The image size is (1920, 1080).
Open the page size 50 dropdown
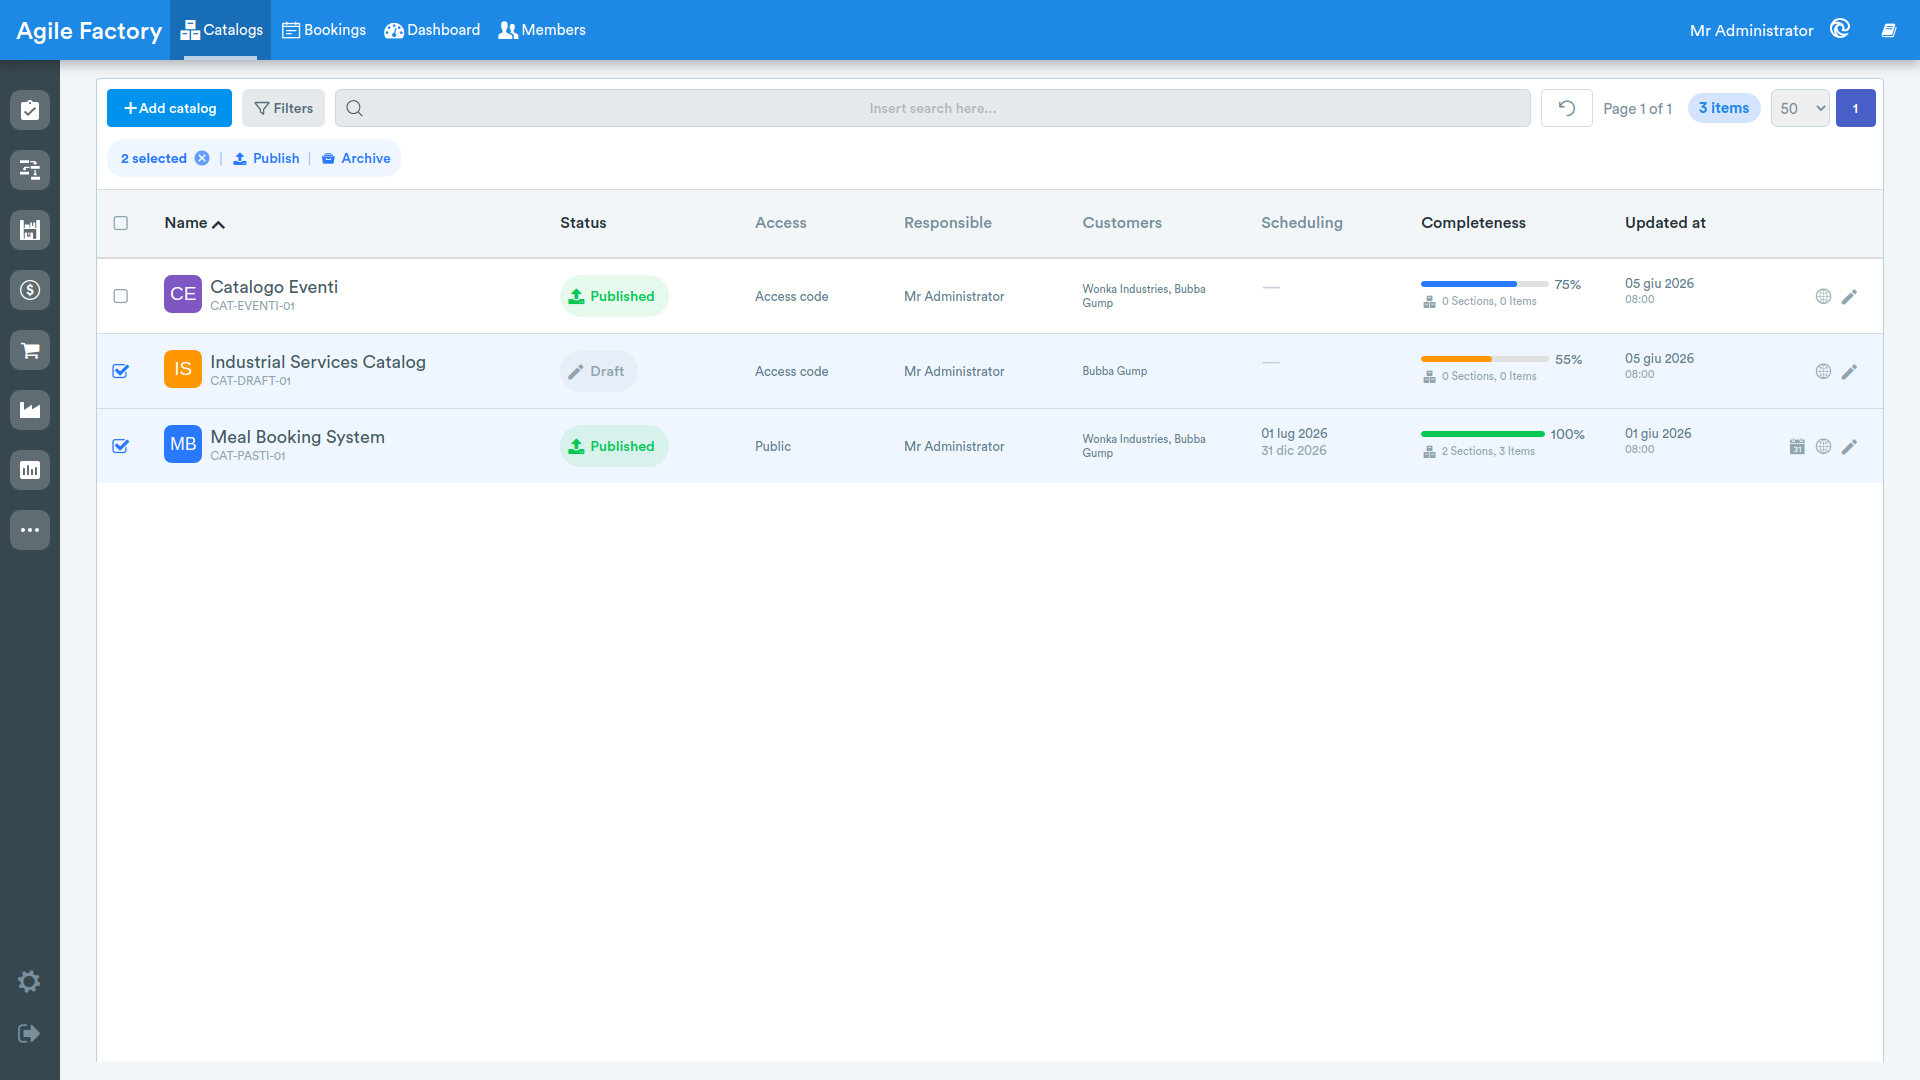tap(1800, 108)
